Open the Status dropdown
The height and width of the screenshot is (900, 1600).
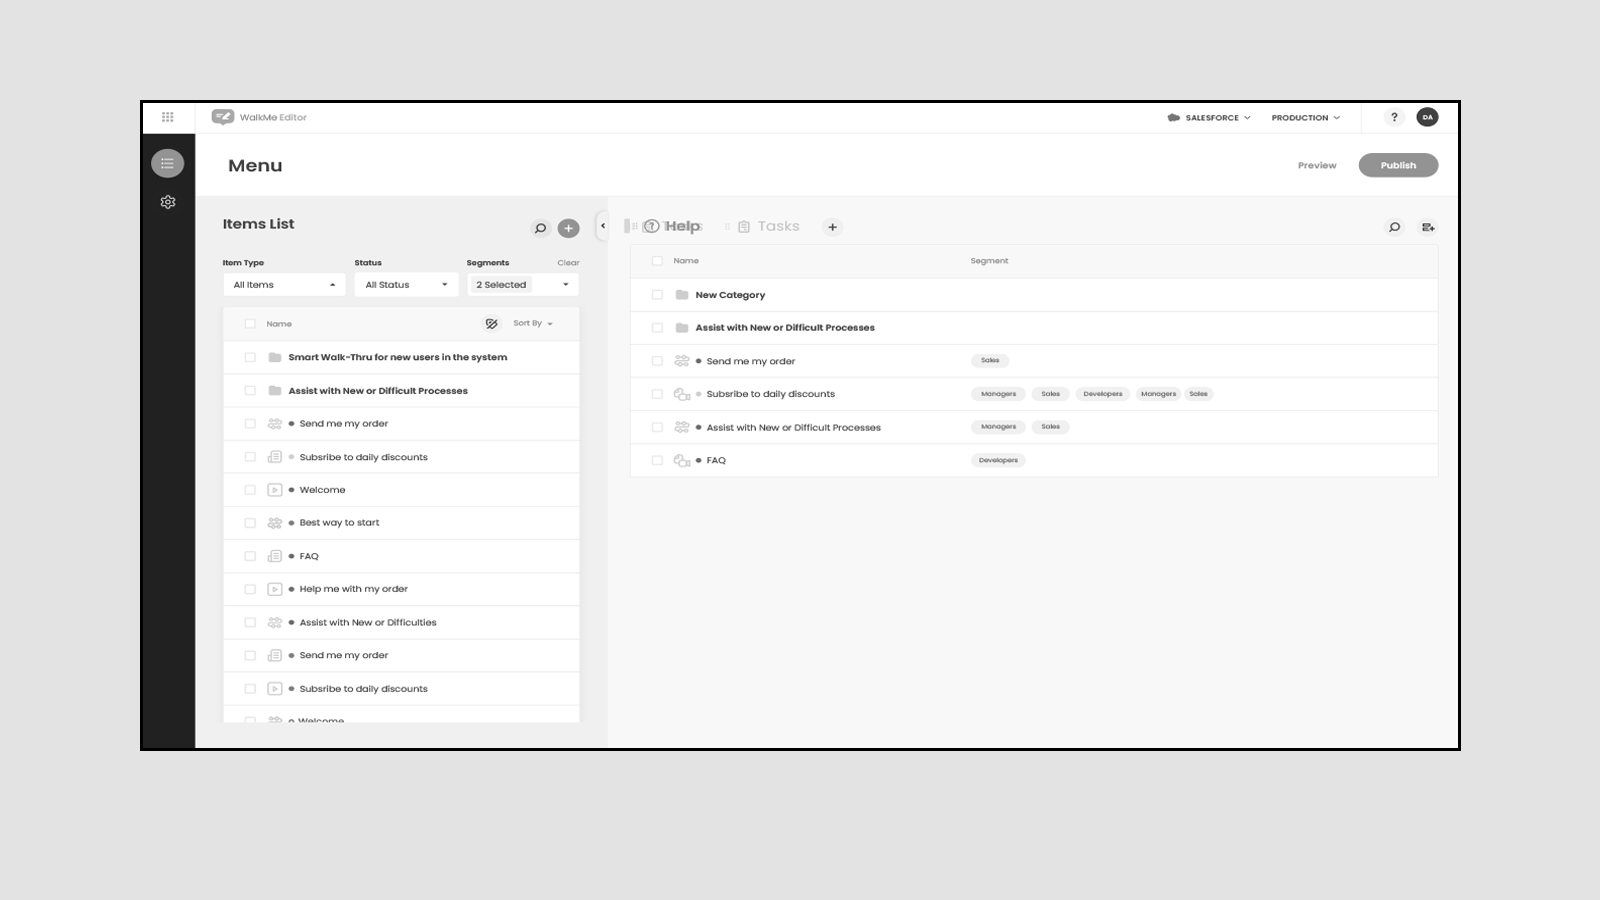[406, 285]
